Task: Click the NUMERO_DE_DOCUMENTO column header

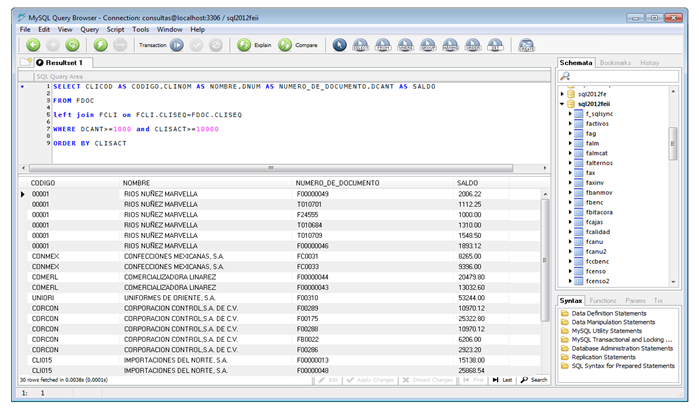Action: [x=337, y=183]
